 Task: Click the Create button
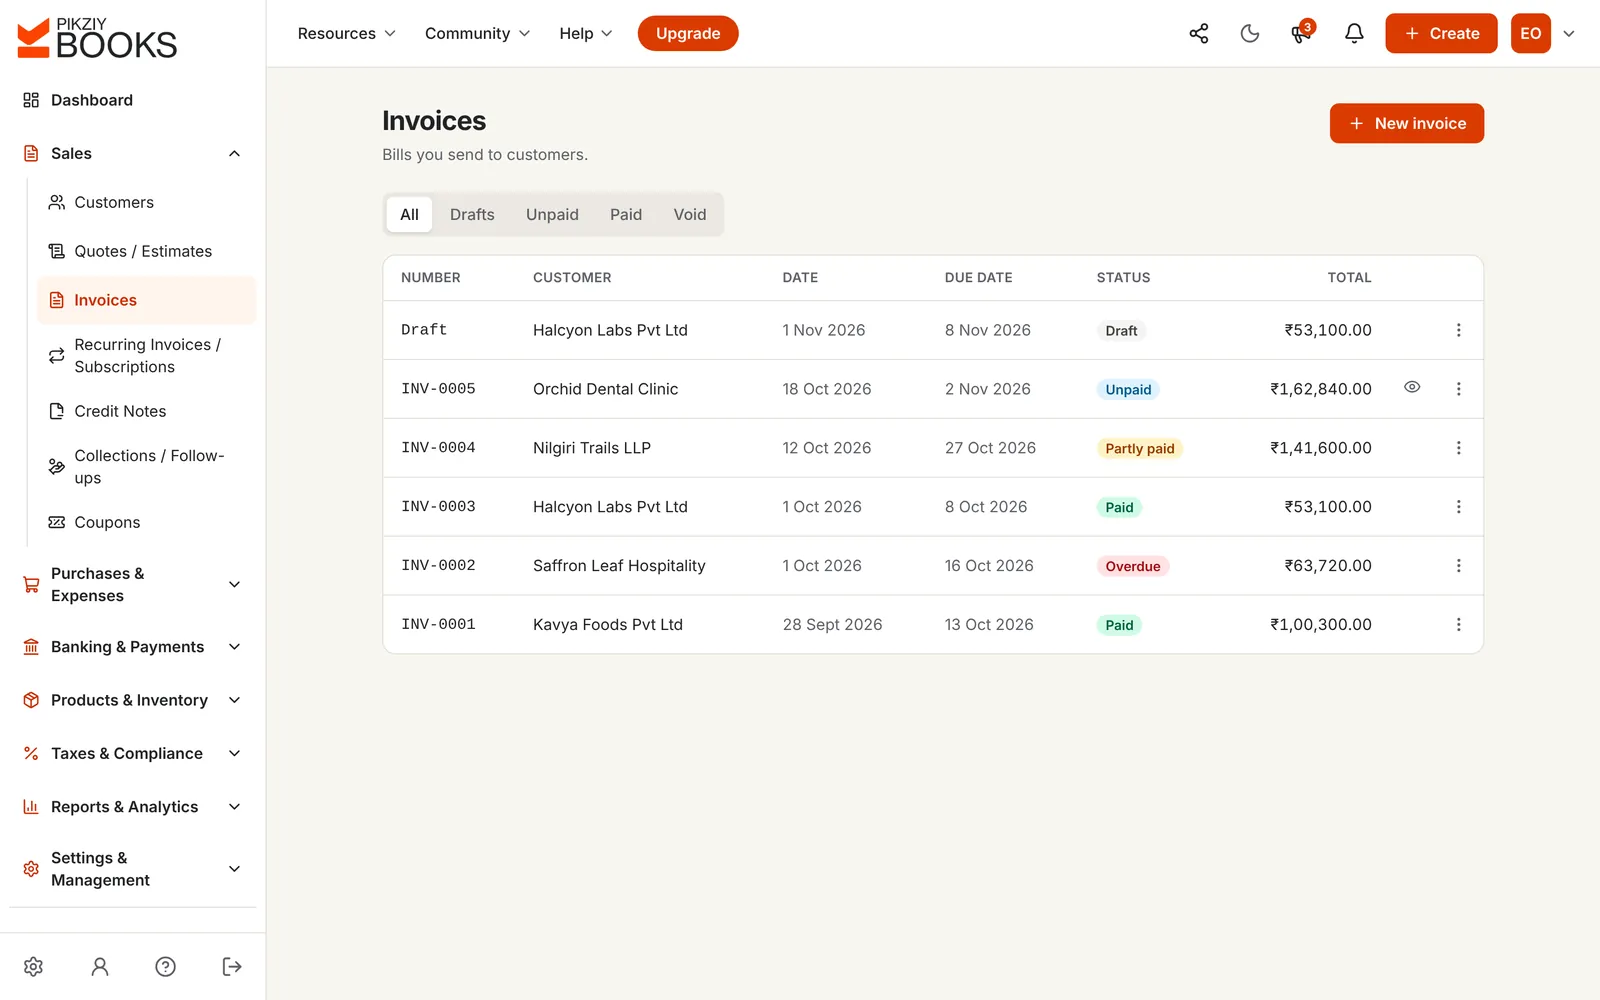1441,34
